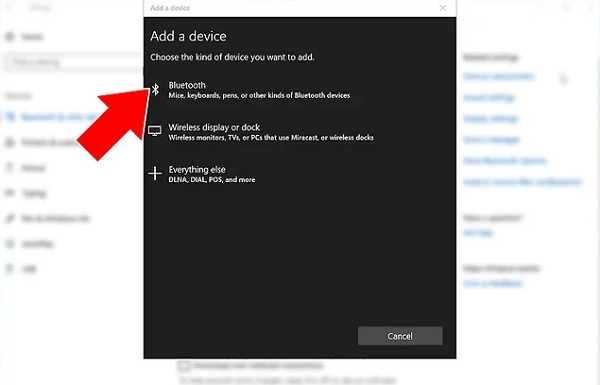Close the Add a device window
Screen dimensions: 600x385
[x=443, y=8]
